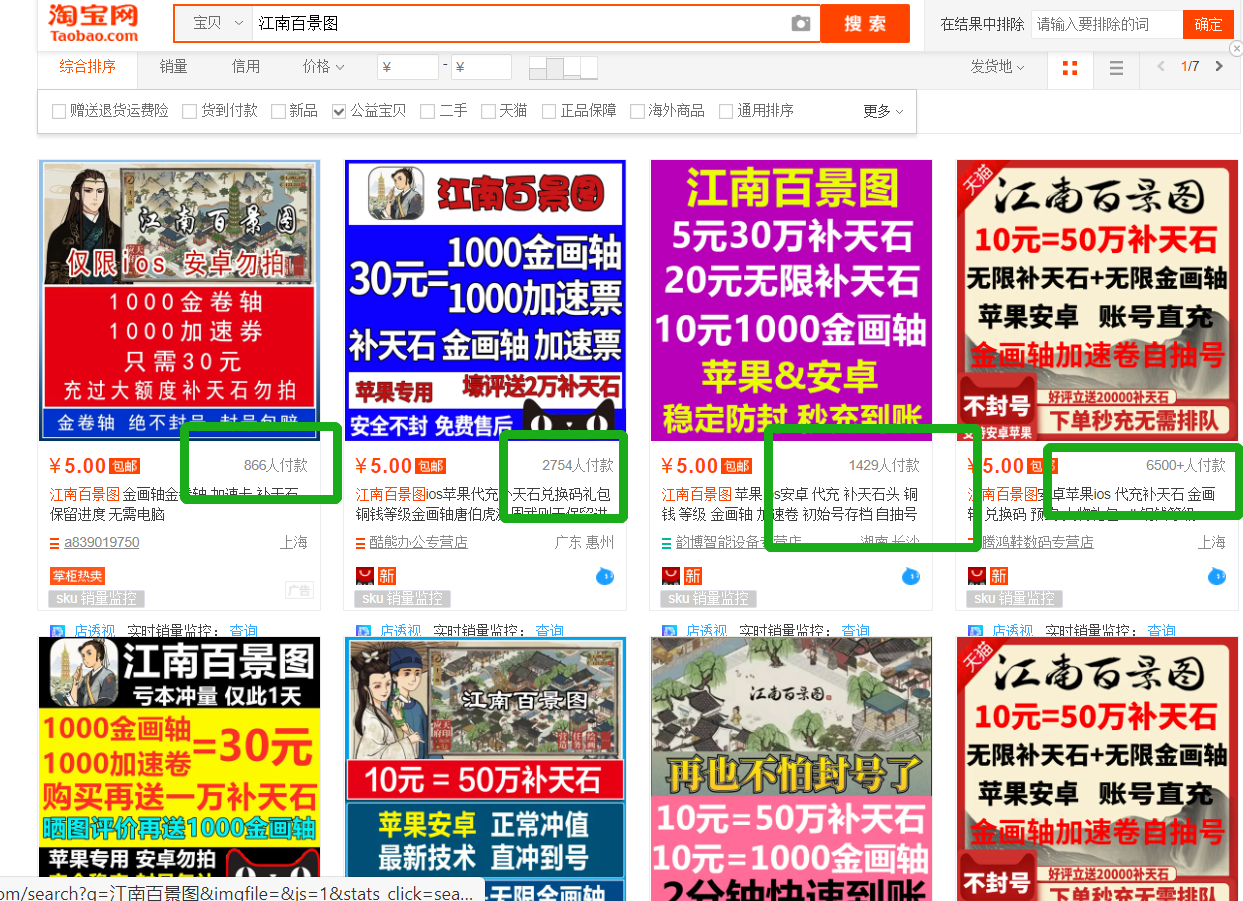Click the orange 搜索 button
The image size is (1243, 901).
[x=865, y=23]
